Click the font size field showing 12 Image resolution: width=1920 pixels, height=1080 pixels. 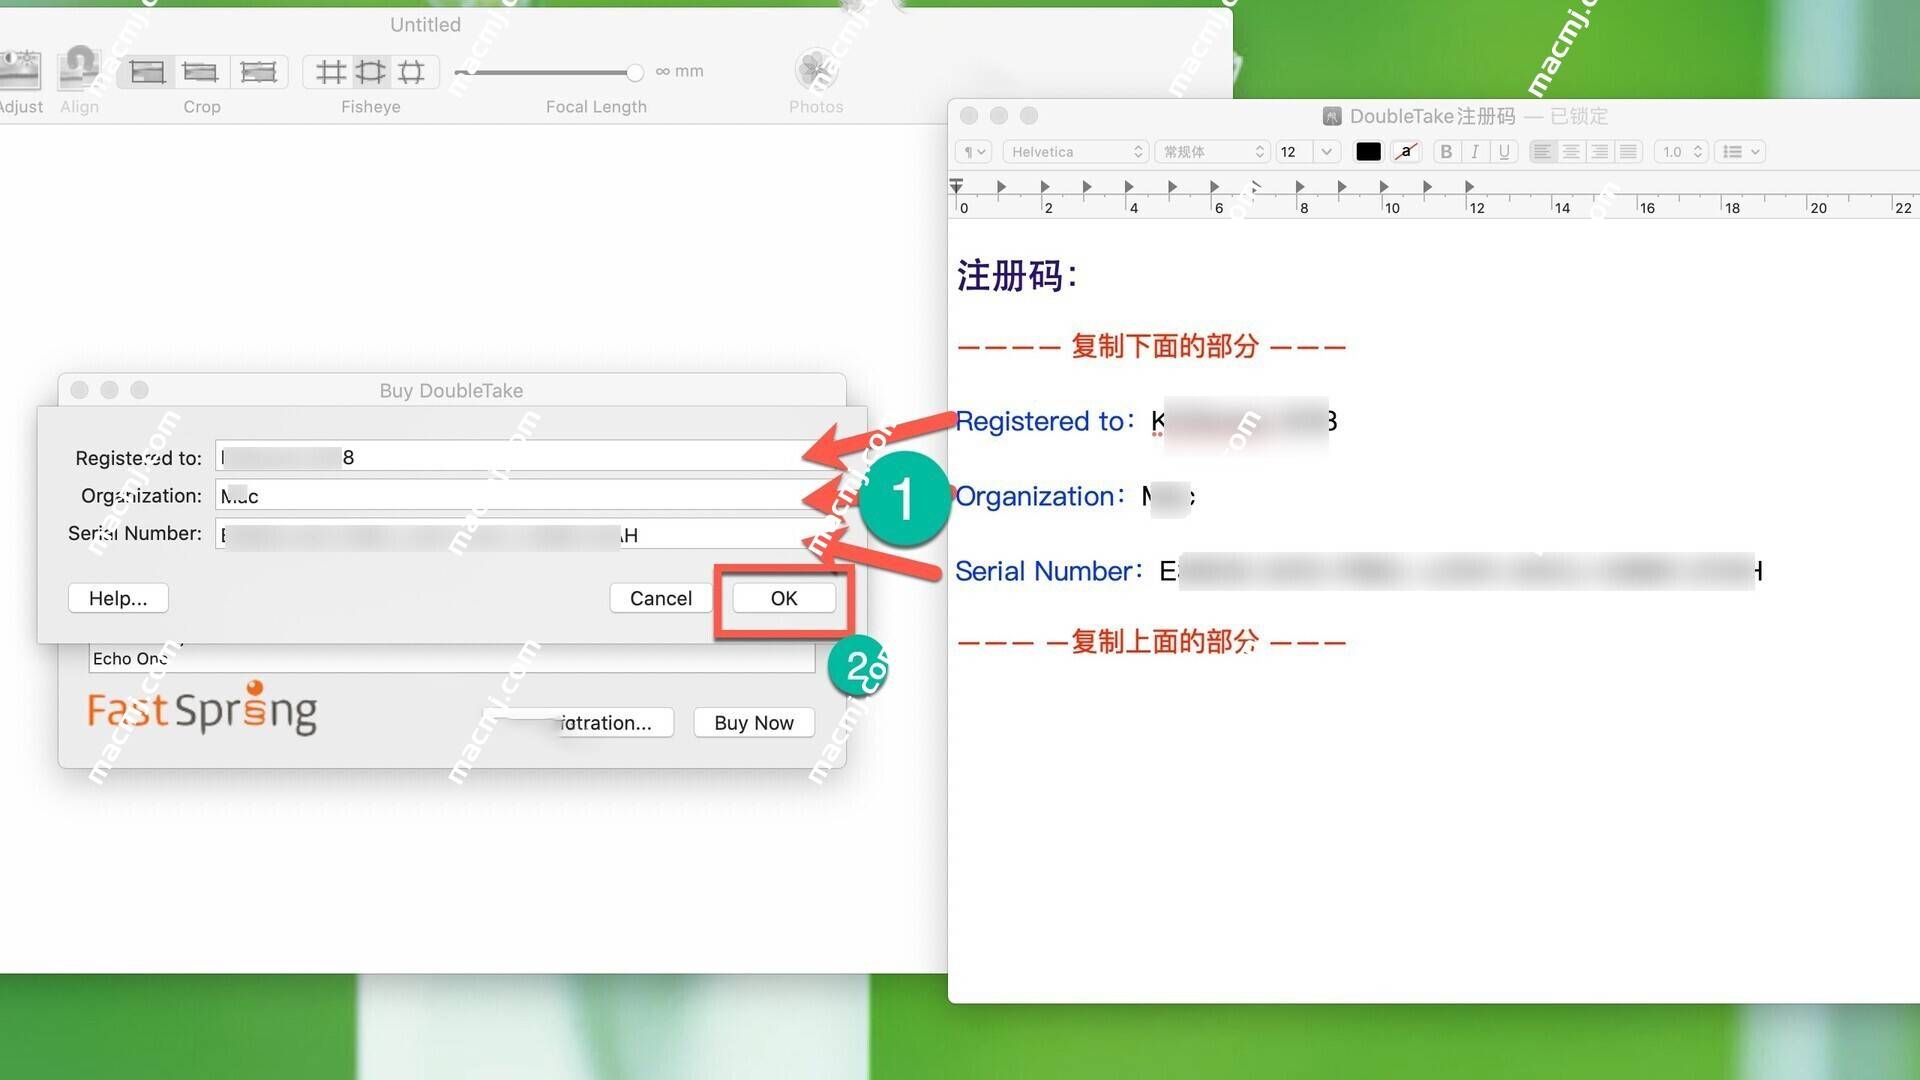tap(1295, 152)
